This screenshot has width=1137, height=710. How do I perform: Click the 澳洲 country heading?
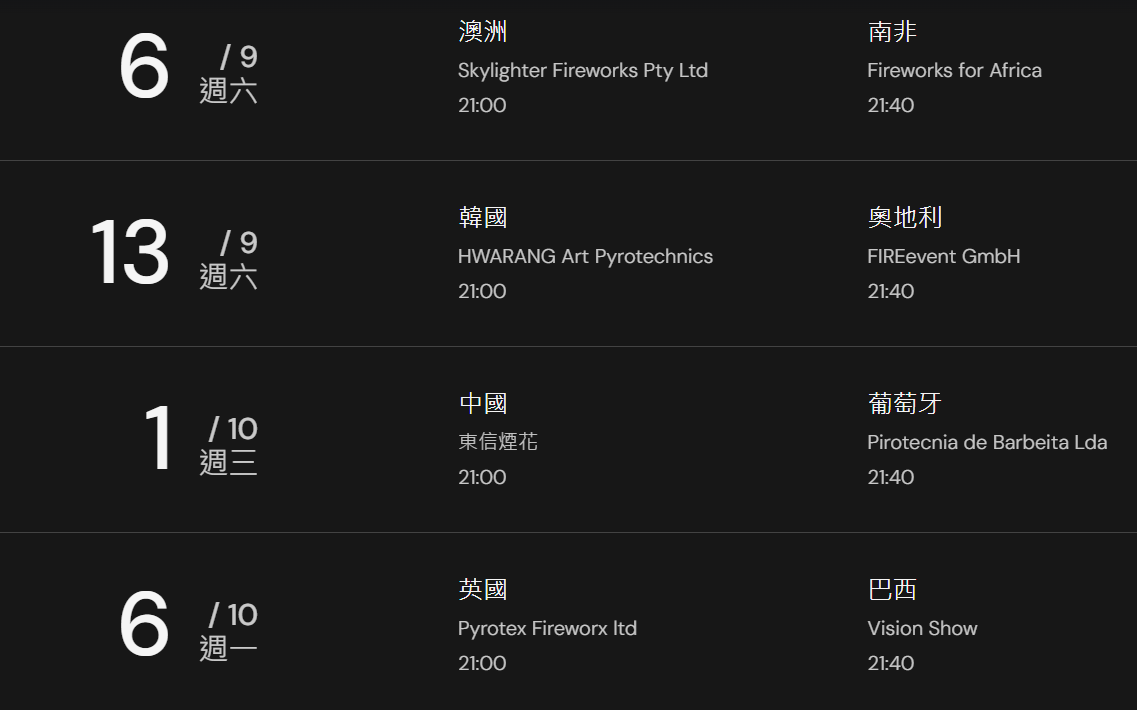click(483, 32)
